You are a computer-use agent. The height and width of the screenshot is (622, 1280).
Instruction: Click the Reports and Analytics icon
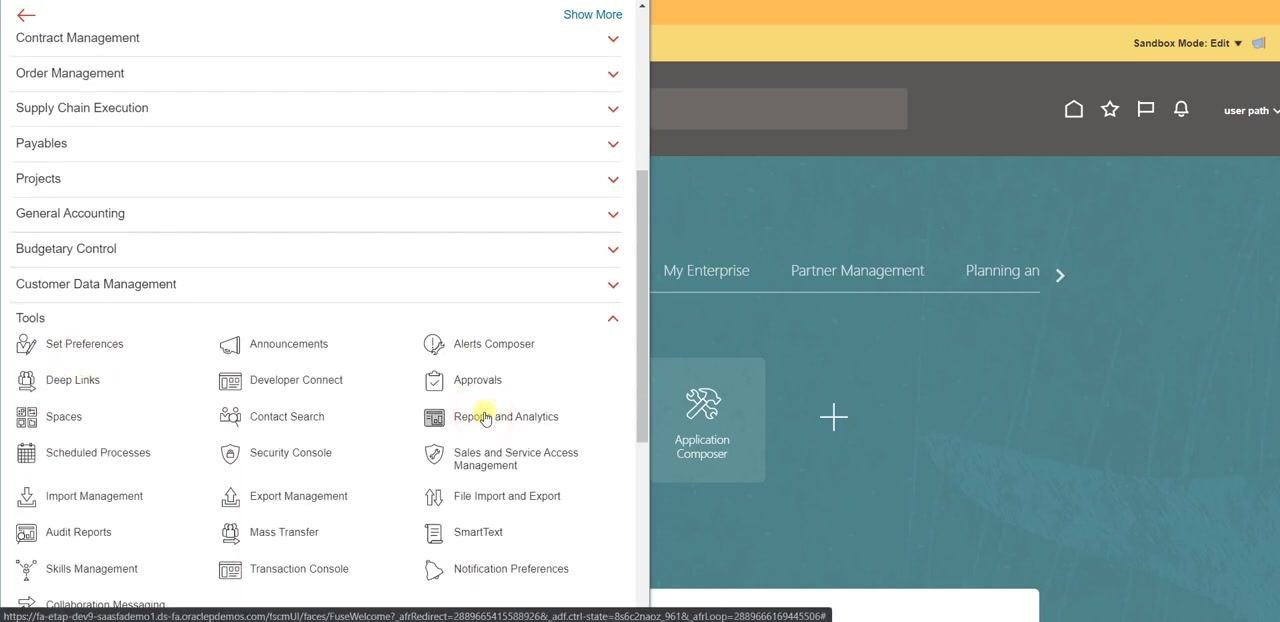(x=434, y=417)
